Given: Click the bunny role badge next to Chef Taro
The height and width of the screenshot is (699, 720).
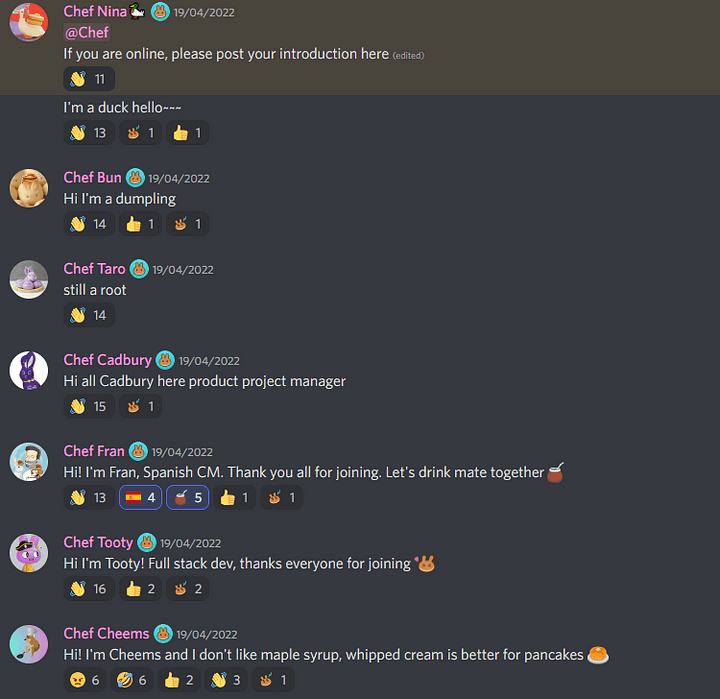Looking at the screenshot, I should (139, 269).
